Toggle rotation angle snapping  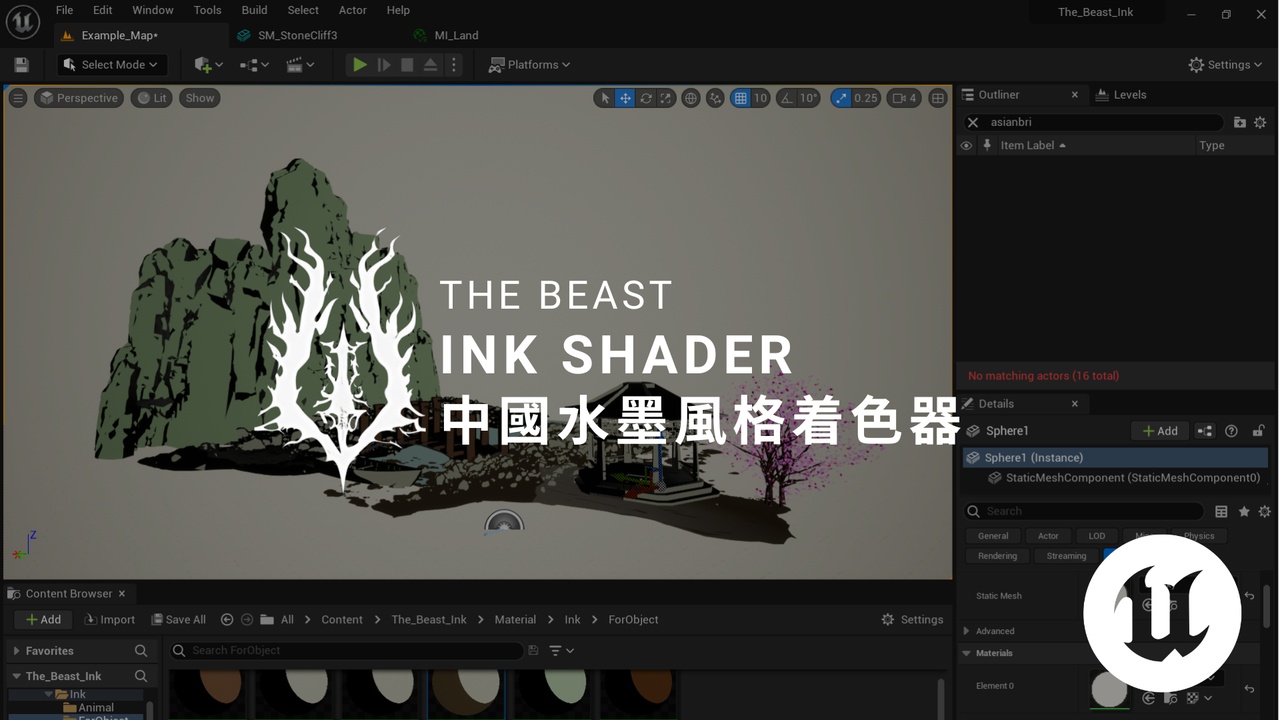[x=785, y=98]
